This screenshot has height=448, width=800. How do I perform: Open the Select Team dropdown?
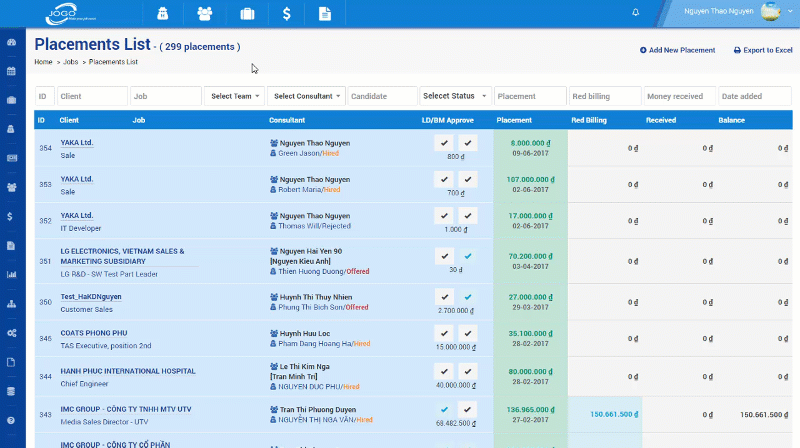pyautogui.click(x=234, y=96)
